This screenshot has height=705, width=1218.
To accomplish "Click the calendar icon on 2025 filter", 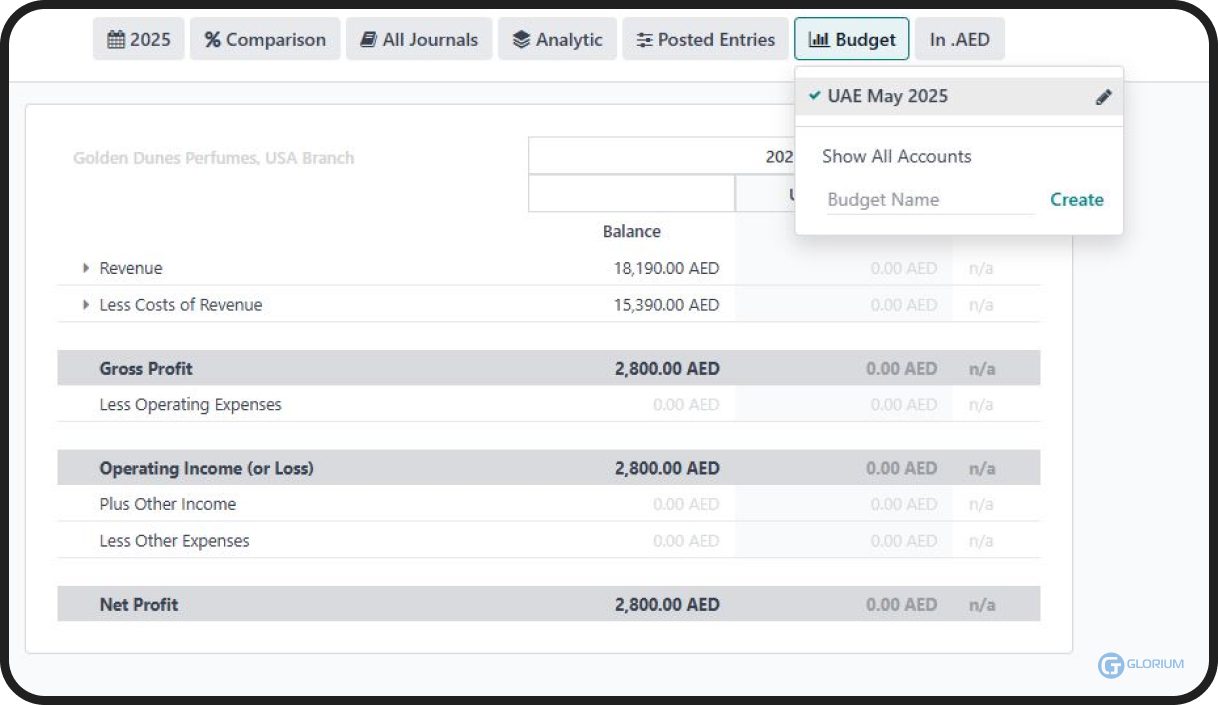I will pyautogui.click(x=116, y=40).
